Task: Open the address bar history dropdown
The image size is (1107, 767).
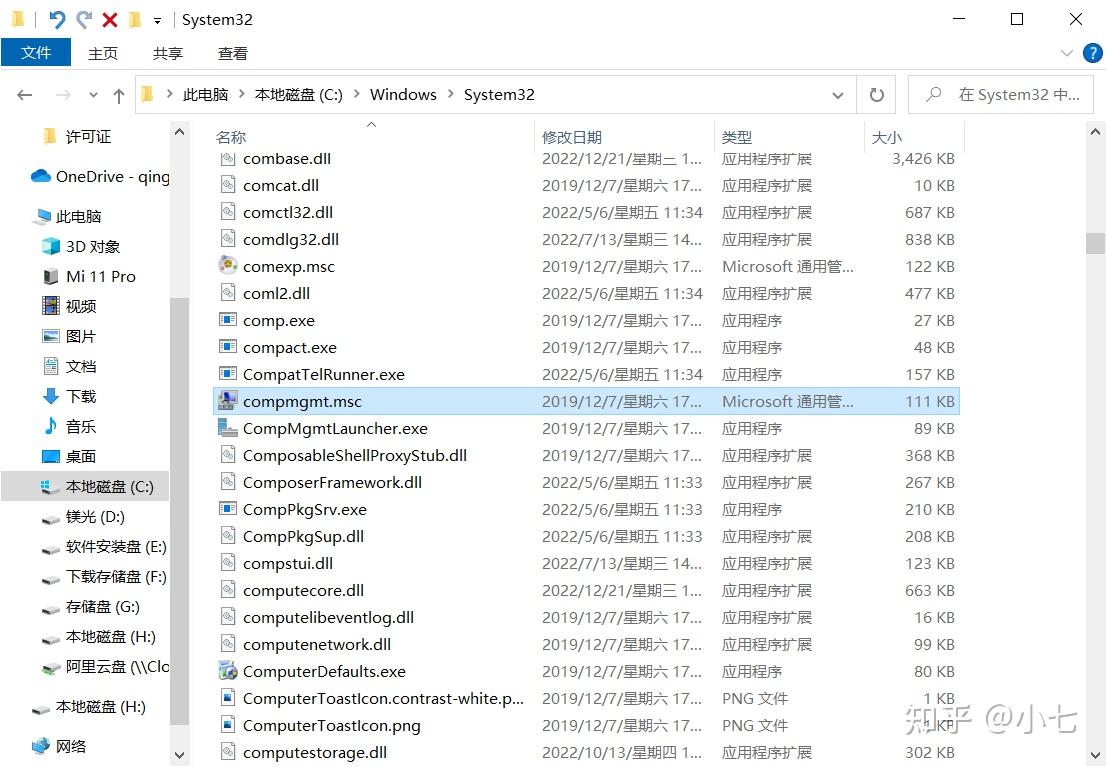Action: click(x=838, y=94)
